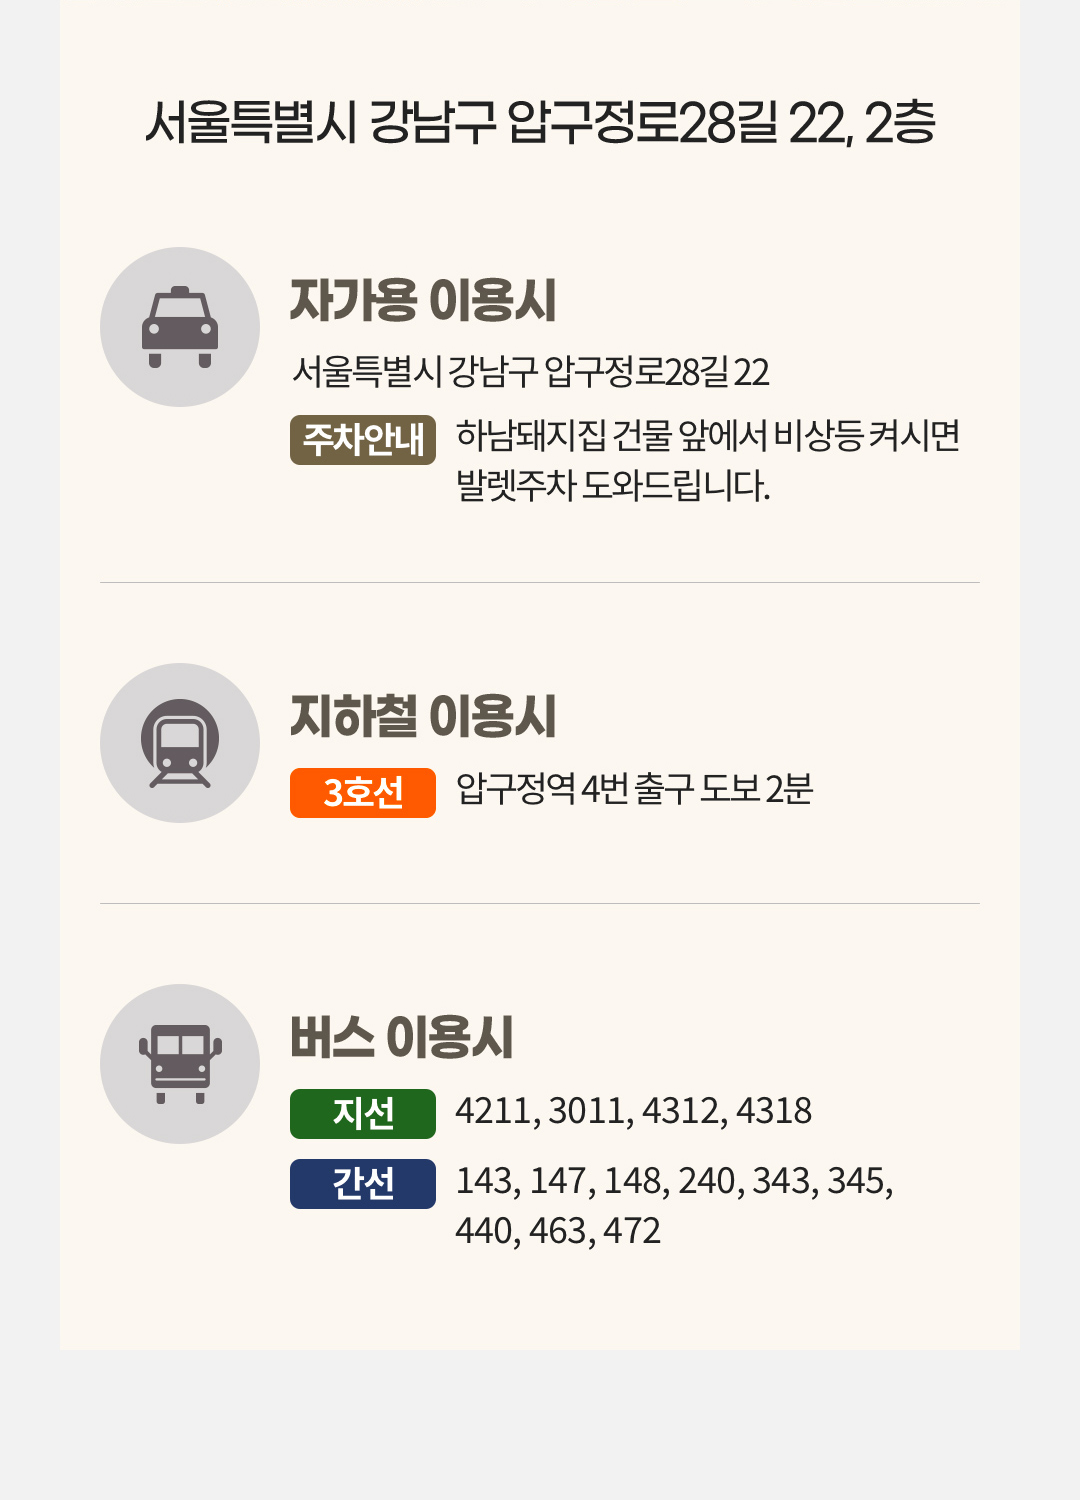Select the orange 3호선 line badge
This screenshot has height=1500, width=1080.
[363, 793]
